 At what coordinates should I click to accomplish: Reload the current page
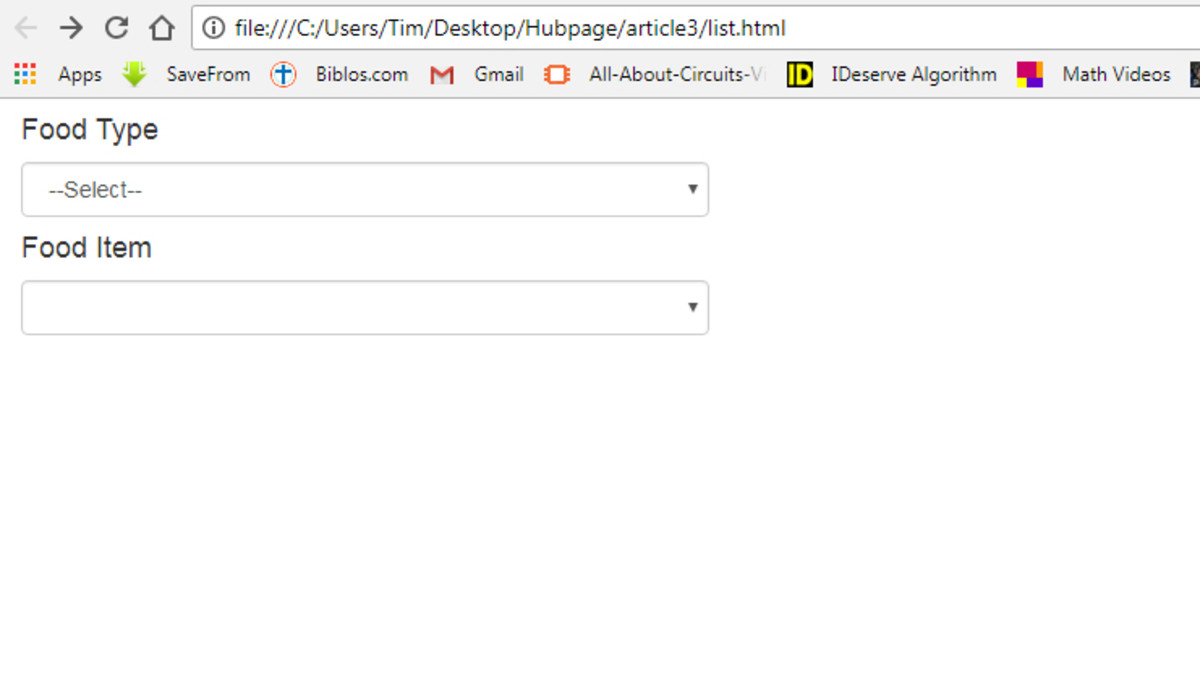[x=116, y=28]
